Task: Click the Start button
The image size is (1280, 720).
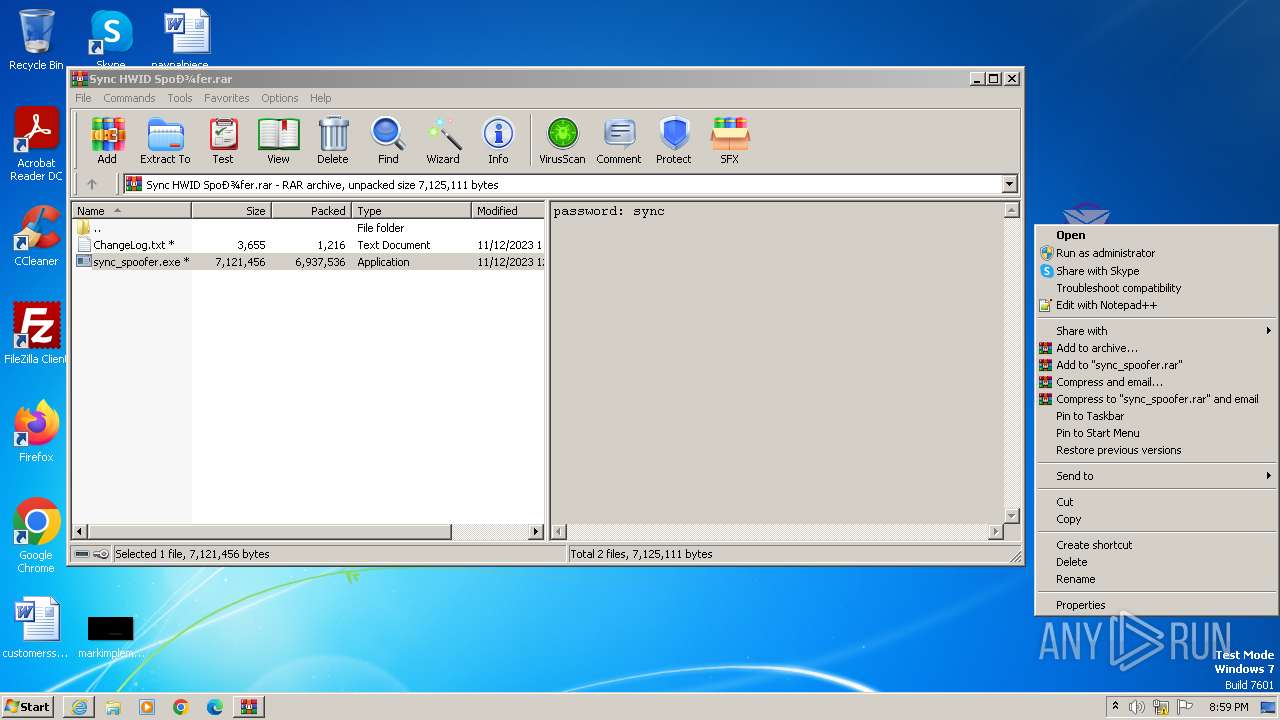Action: pos(28,707)
